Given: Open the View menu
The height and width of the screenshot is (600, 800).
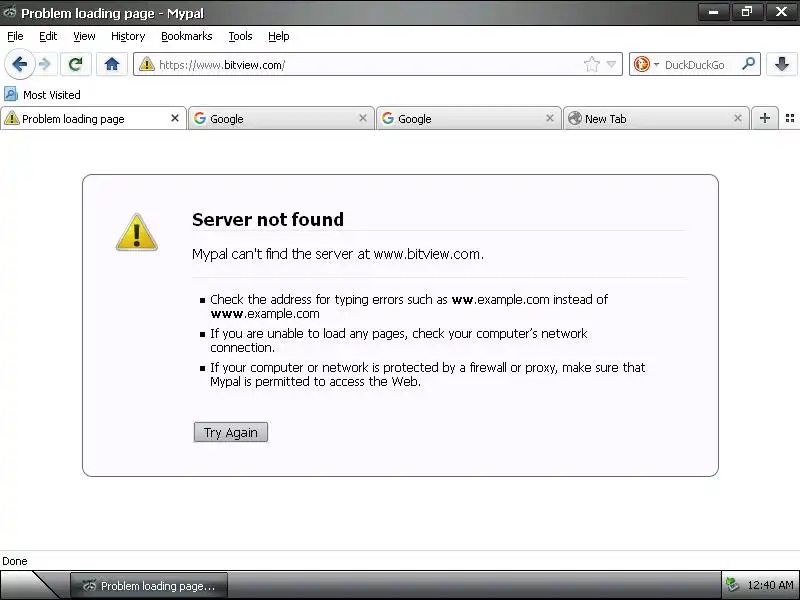Looking at the screenshot, I should coord(84,36).
